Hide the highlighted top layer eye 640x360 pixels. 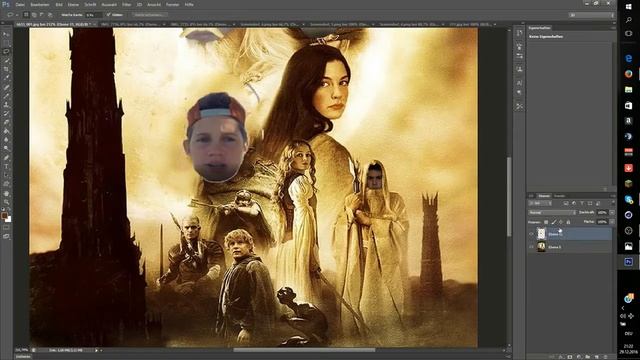[x=531, y=234]
